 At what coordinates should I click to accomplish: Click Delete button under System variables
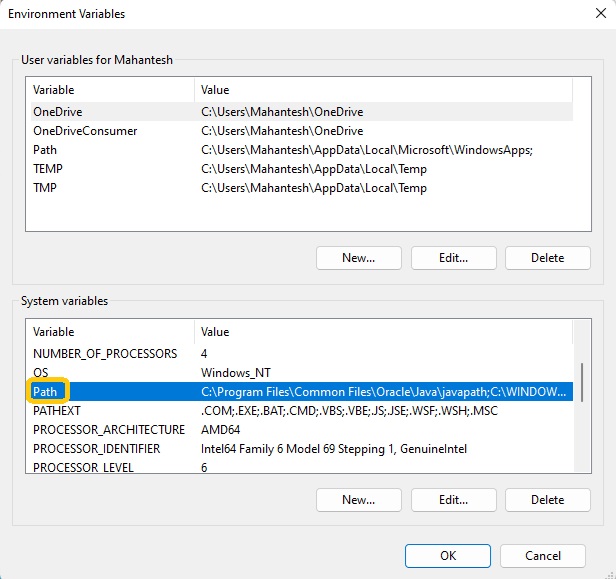pos(548,500)
